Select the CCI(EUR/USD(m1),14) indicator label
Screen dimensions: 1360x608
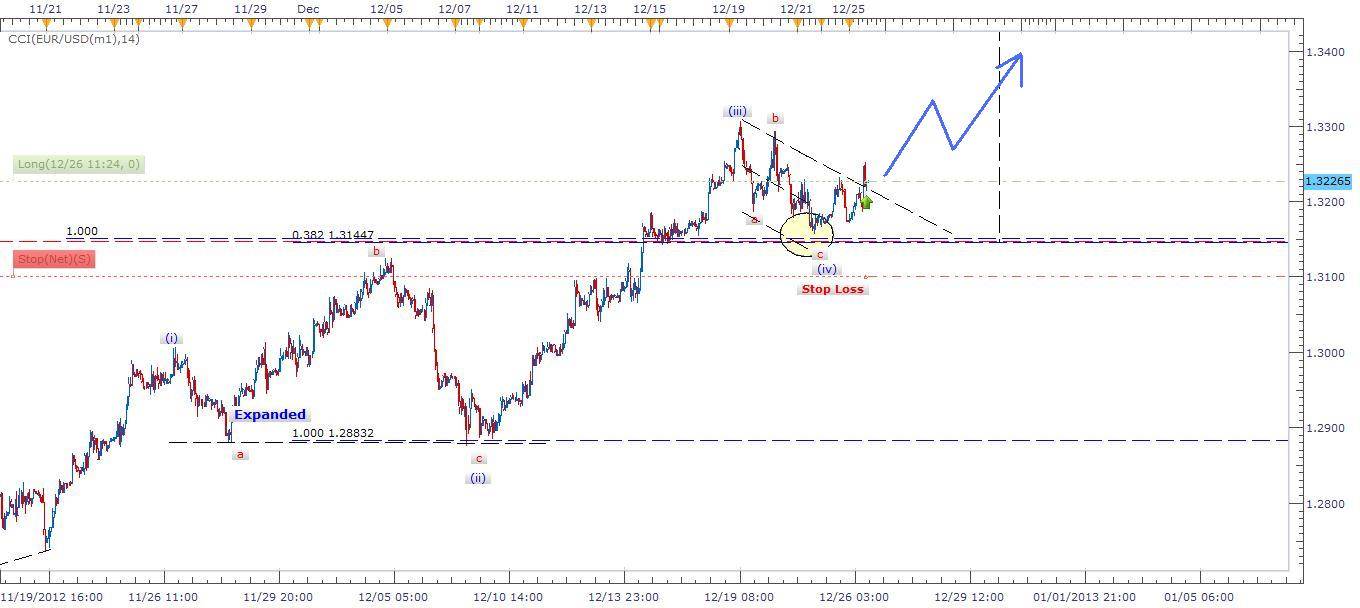tap(73, 40)
